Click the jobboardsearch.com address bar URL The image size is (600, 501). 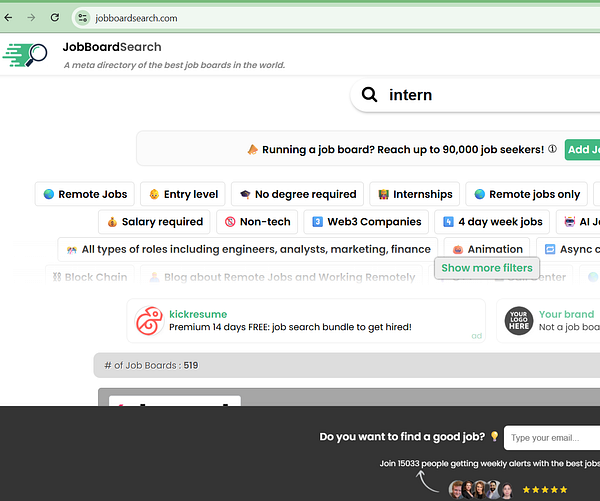pyautogui.click(x=136, y=18)
